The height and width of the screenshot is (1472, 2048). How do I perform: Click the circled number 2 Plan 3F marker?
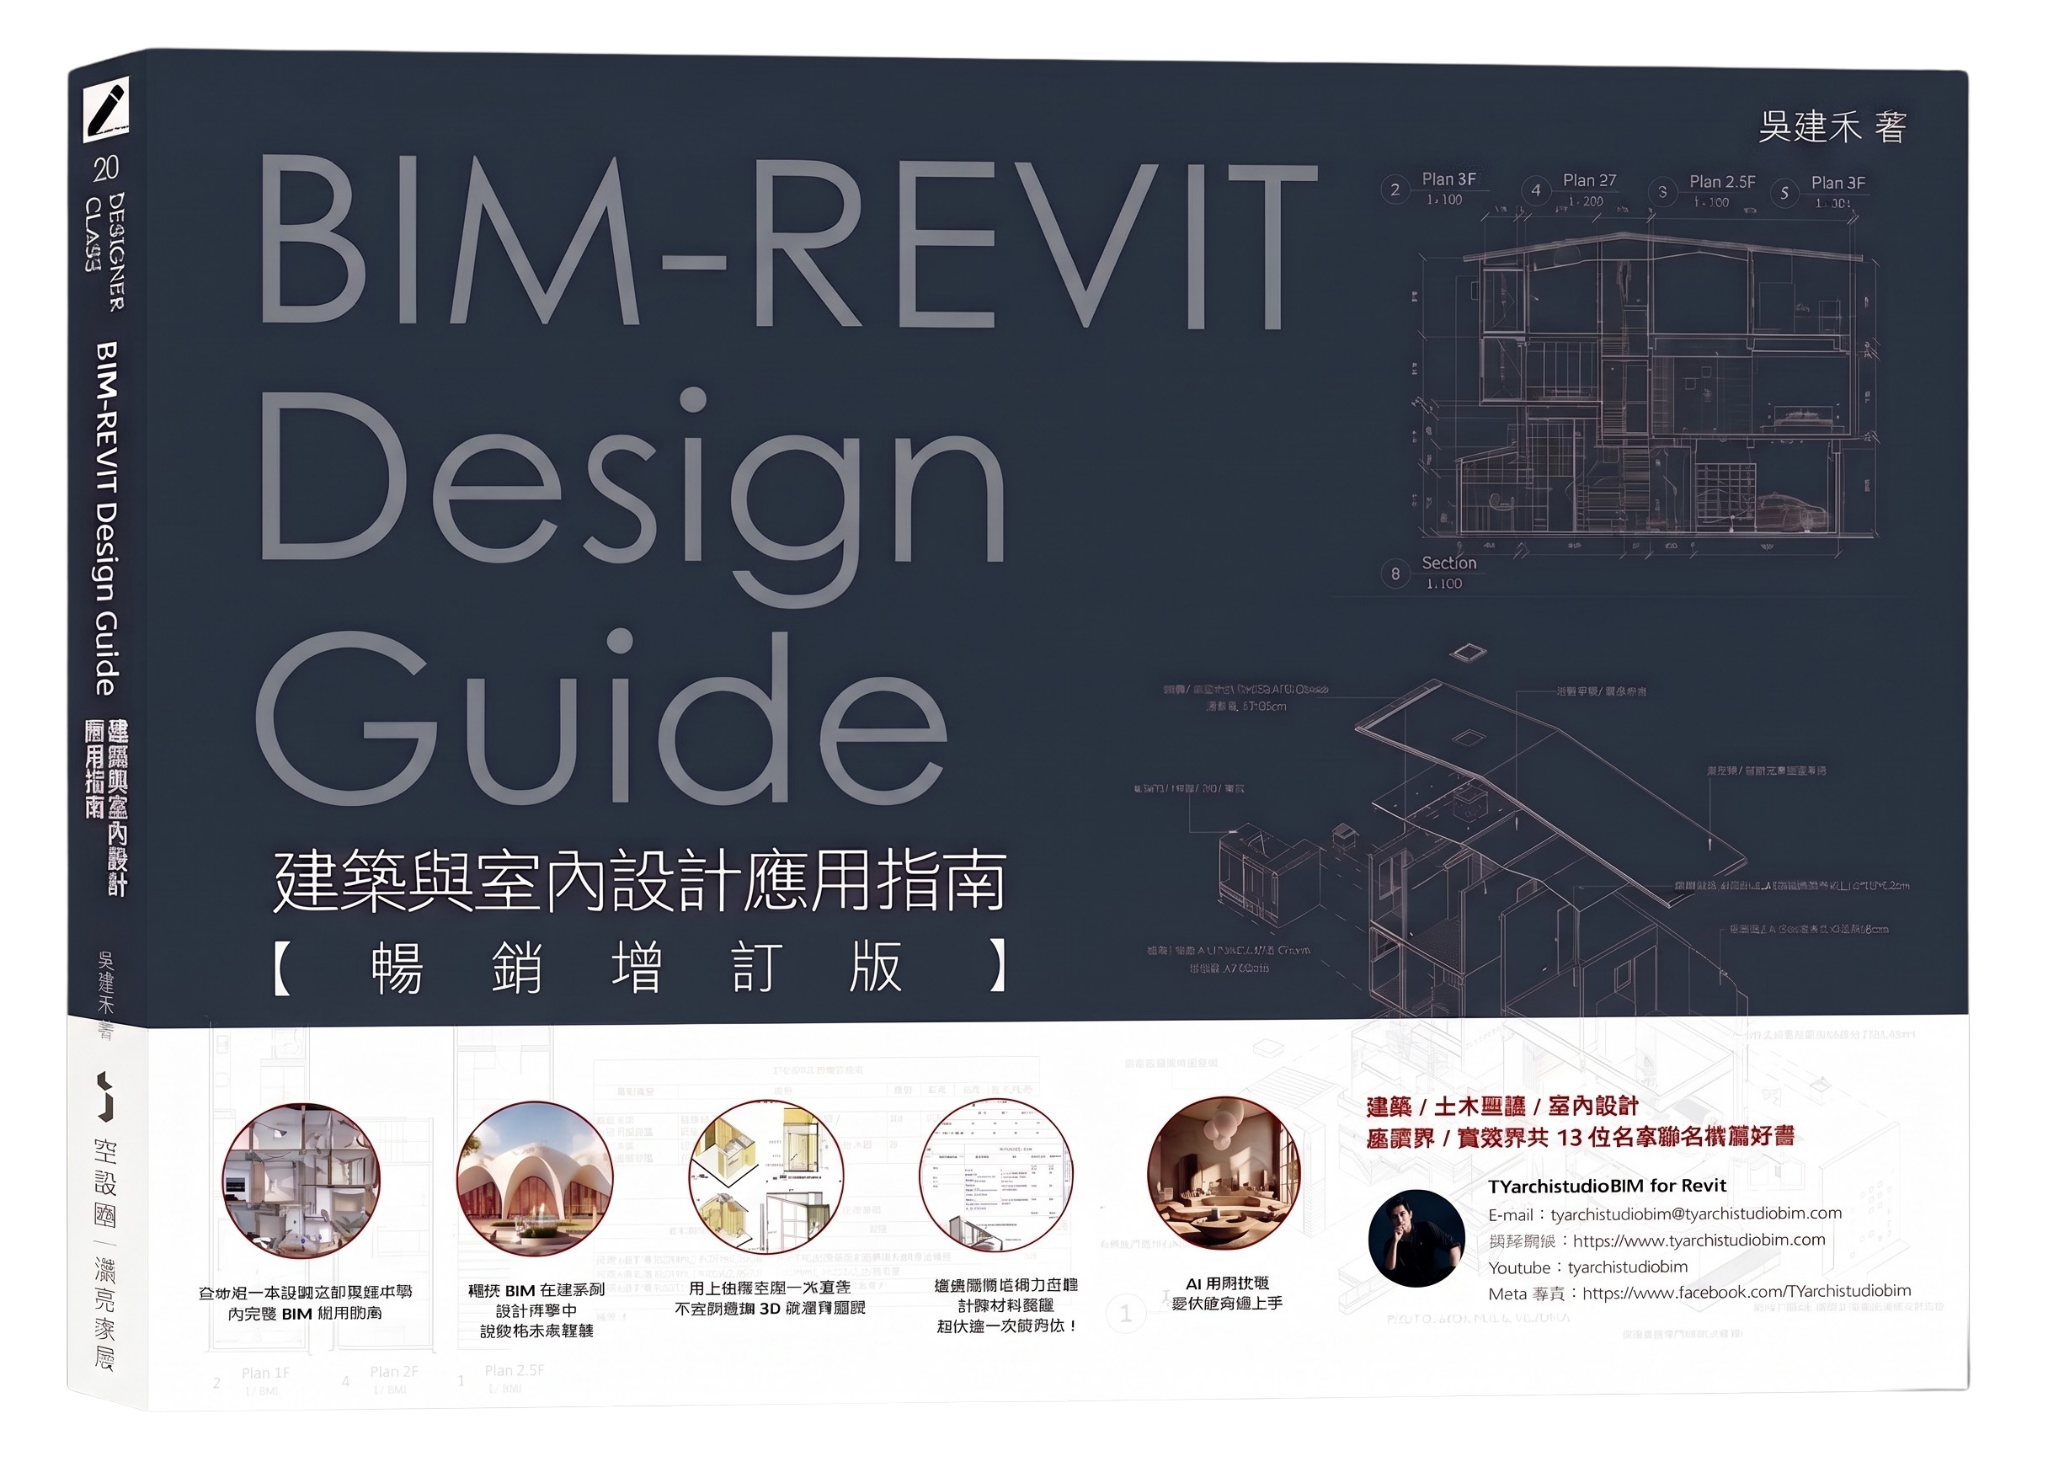point(1395,189)
